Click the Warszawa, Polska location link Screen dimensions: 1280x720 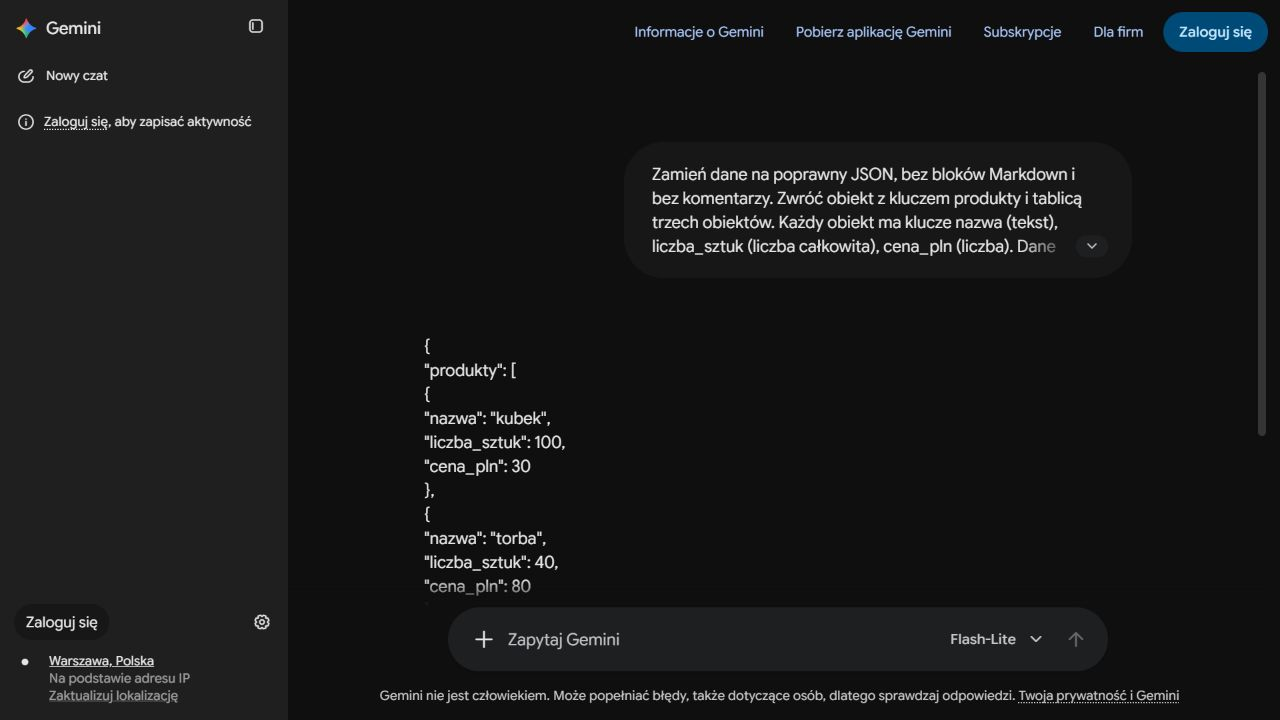pyautogui.click(x=101, y=661)
